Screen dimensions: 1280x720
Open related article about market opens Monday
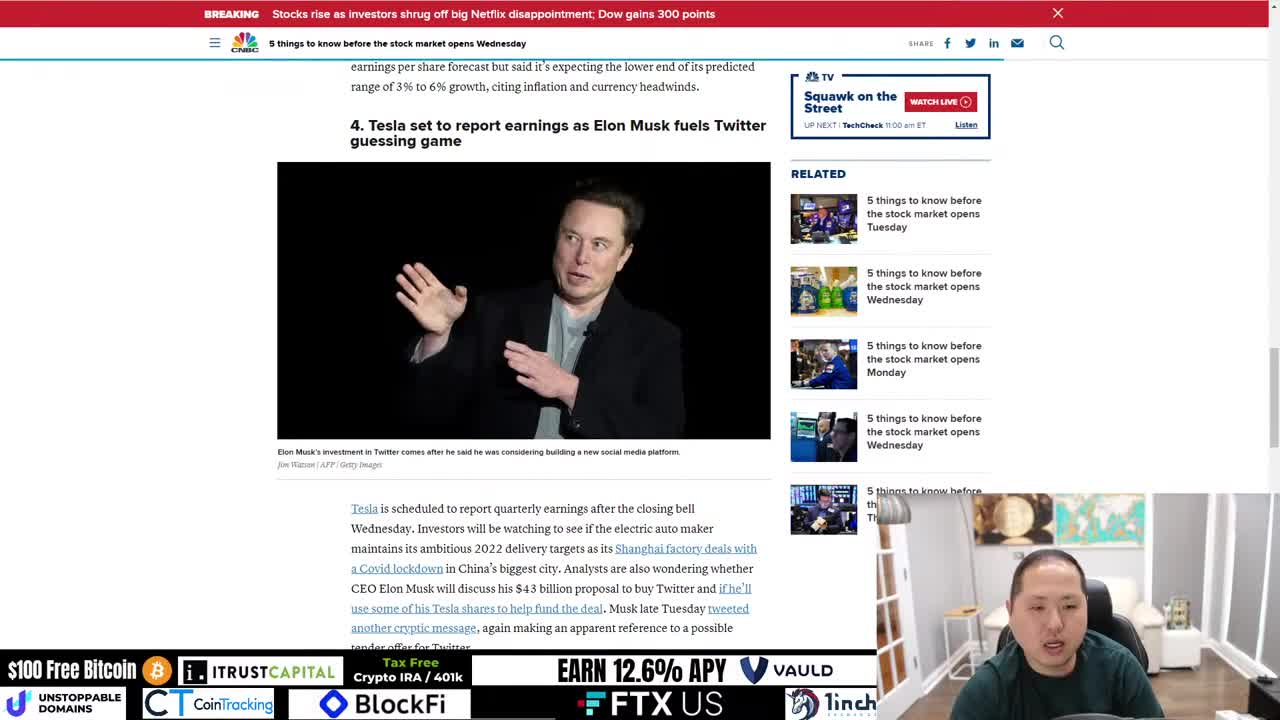[923, 359]
